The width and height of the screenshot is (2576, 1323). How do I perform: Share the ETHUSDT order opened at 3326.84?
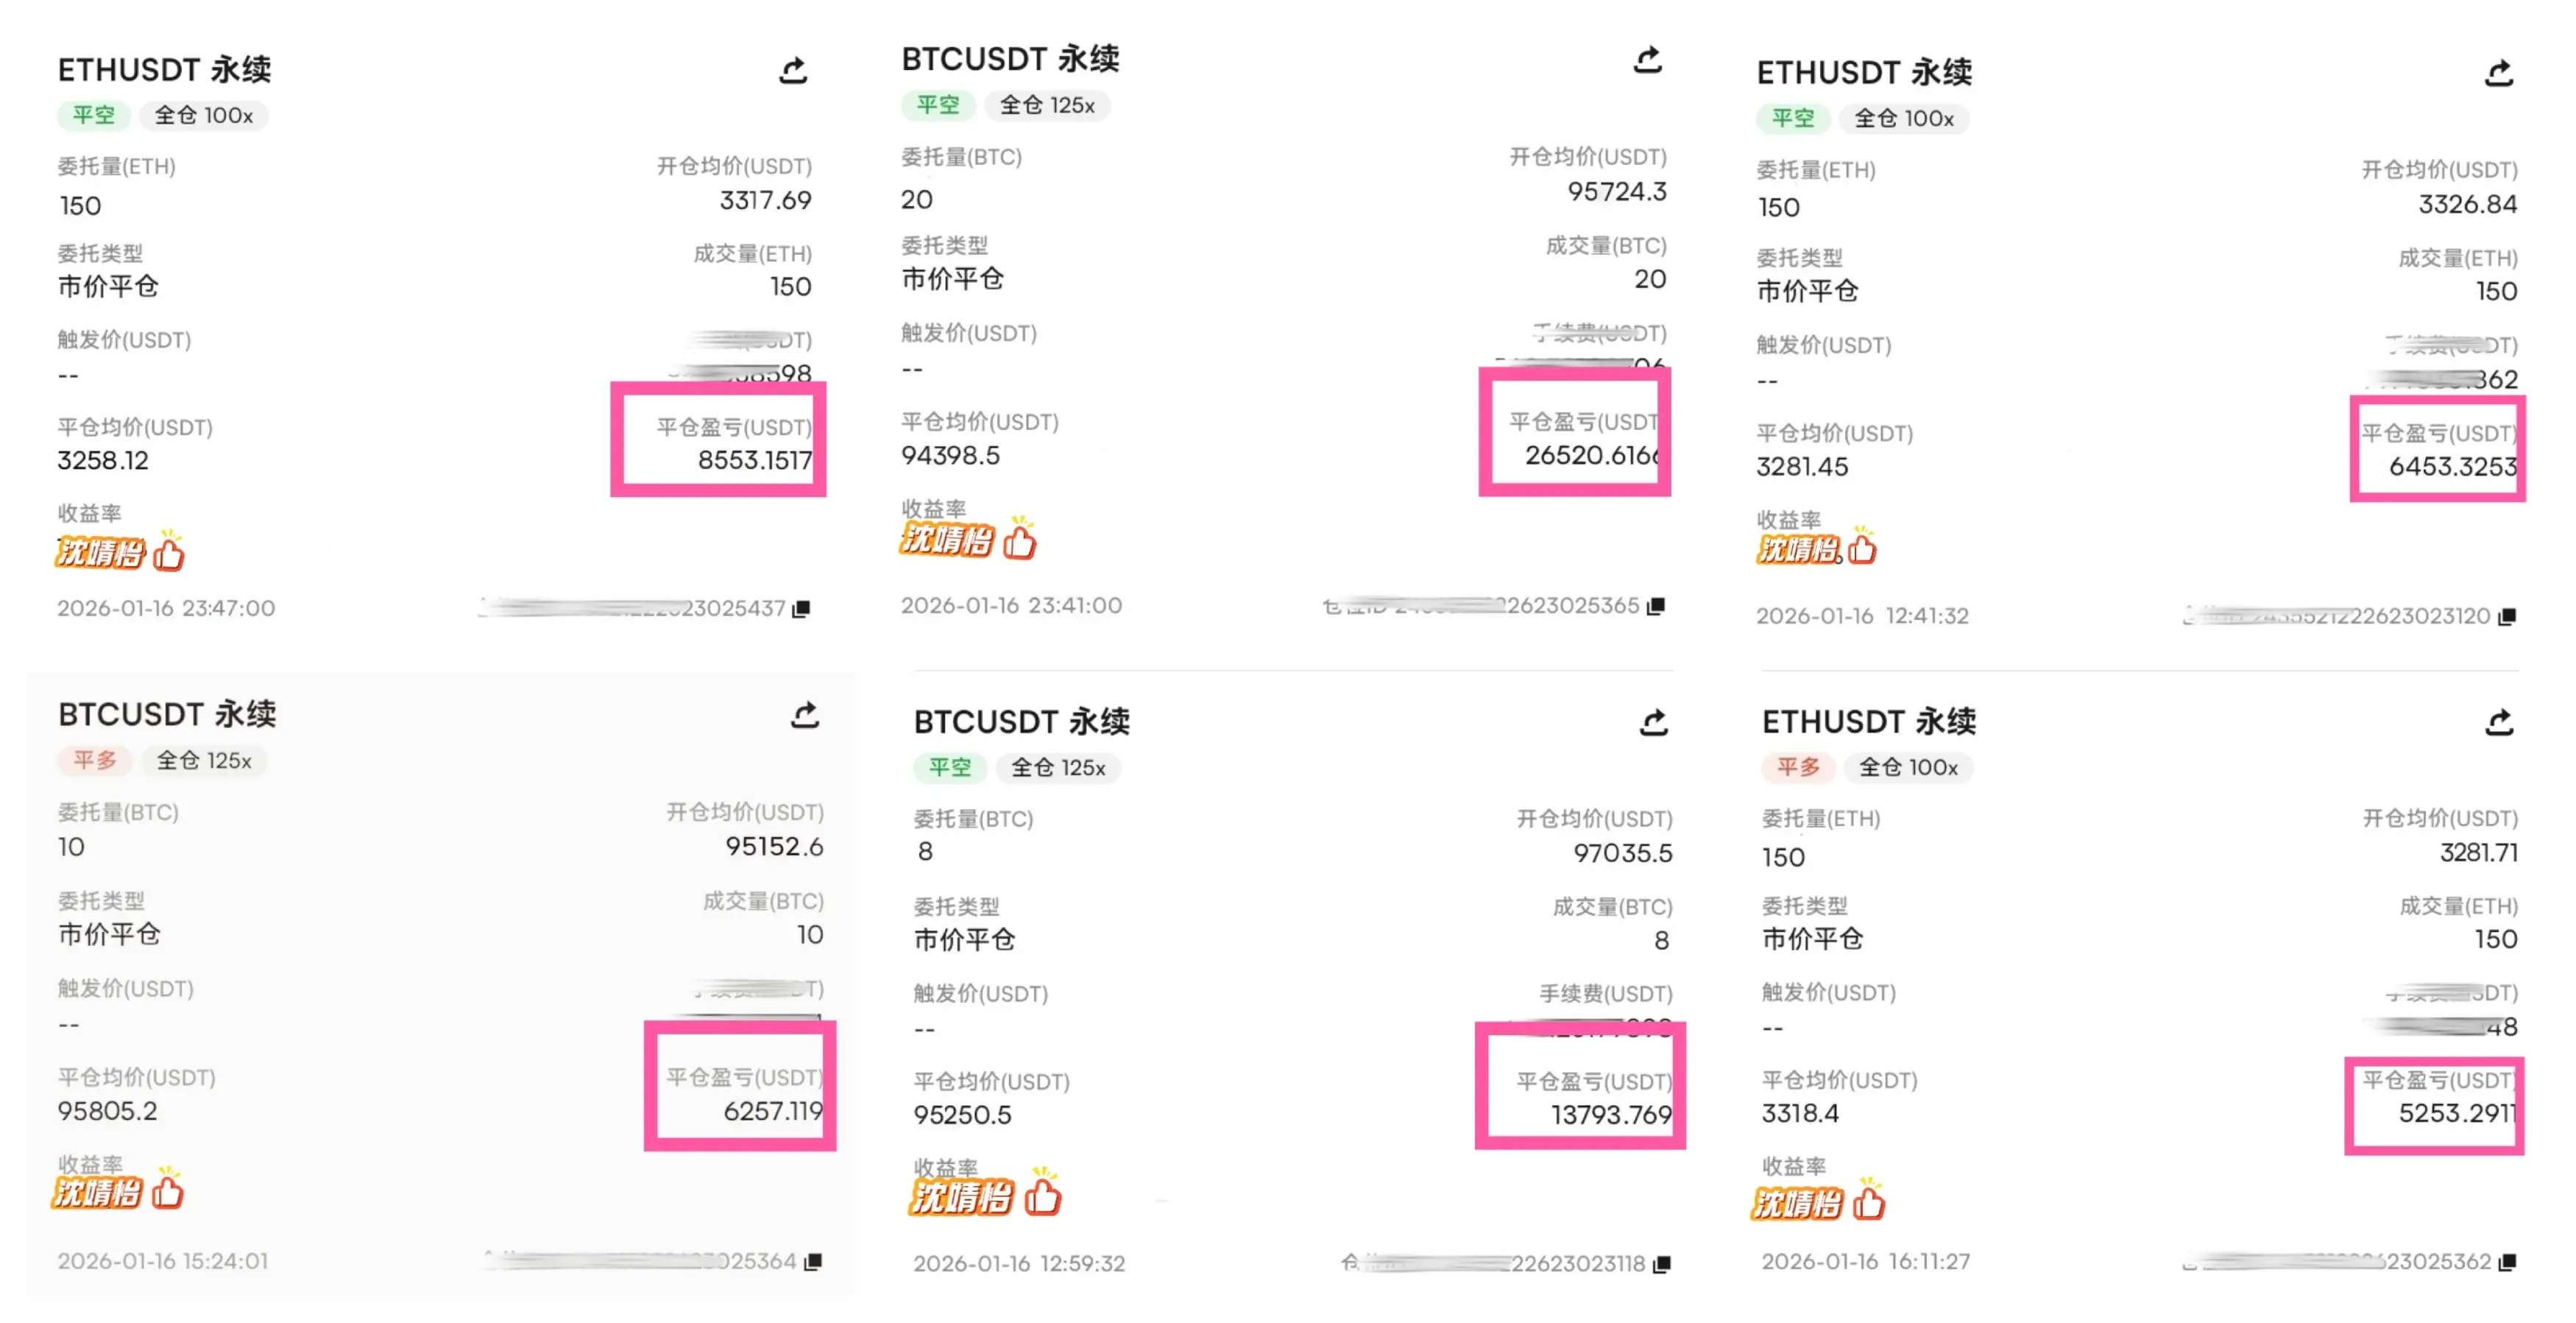2499,73
